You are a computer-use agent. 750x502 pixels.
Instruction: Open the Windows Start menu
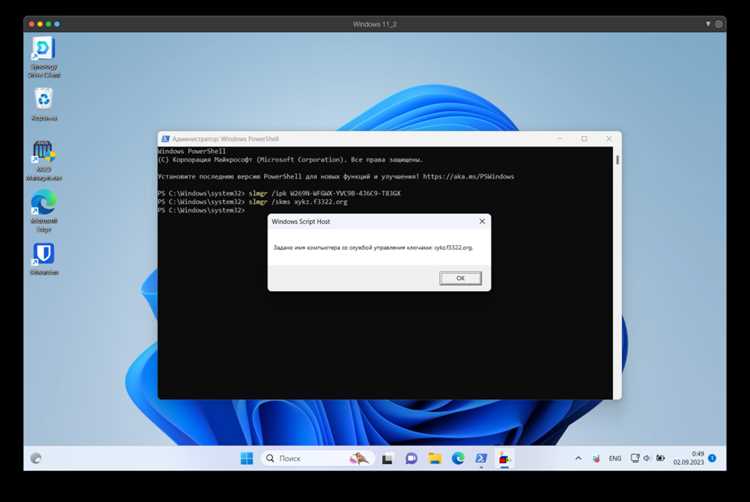pos(246,458)
